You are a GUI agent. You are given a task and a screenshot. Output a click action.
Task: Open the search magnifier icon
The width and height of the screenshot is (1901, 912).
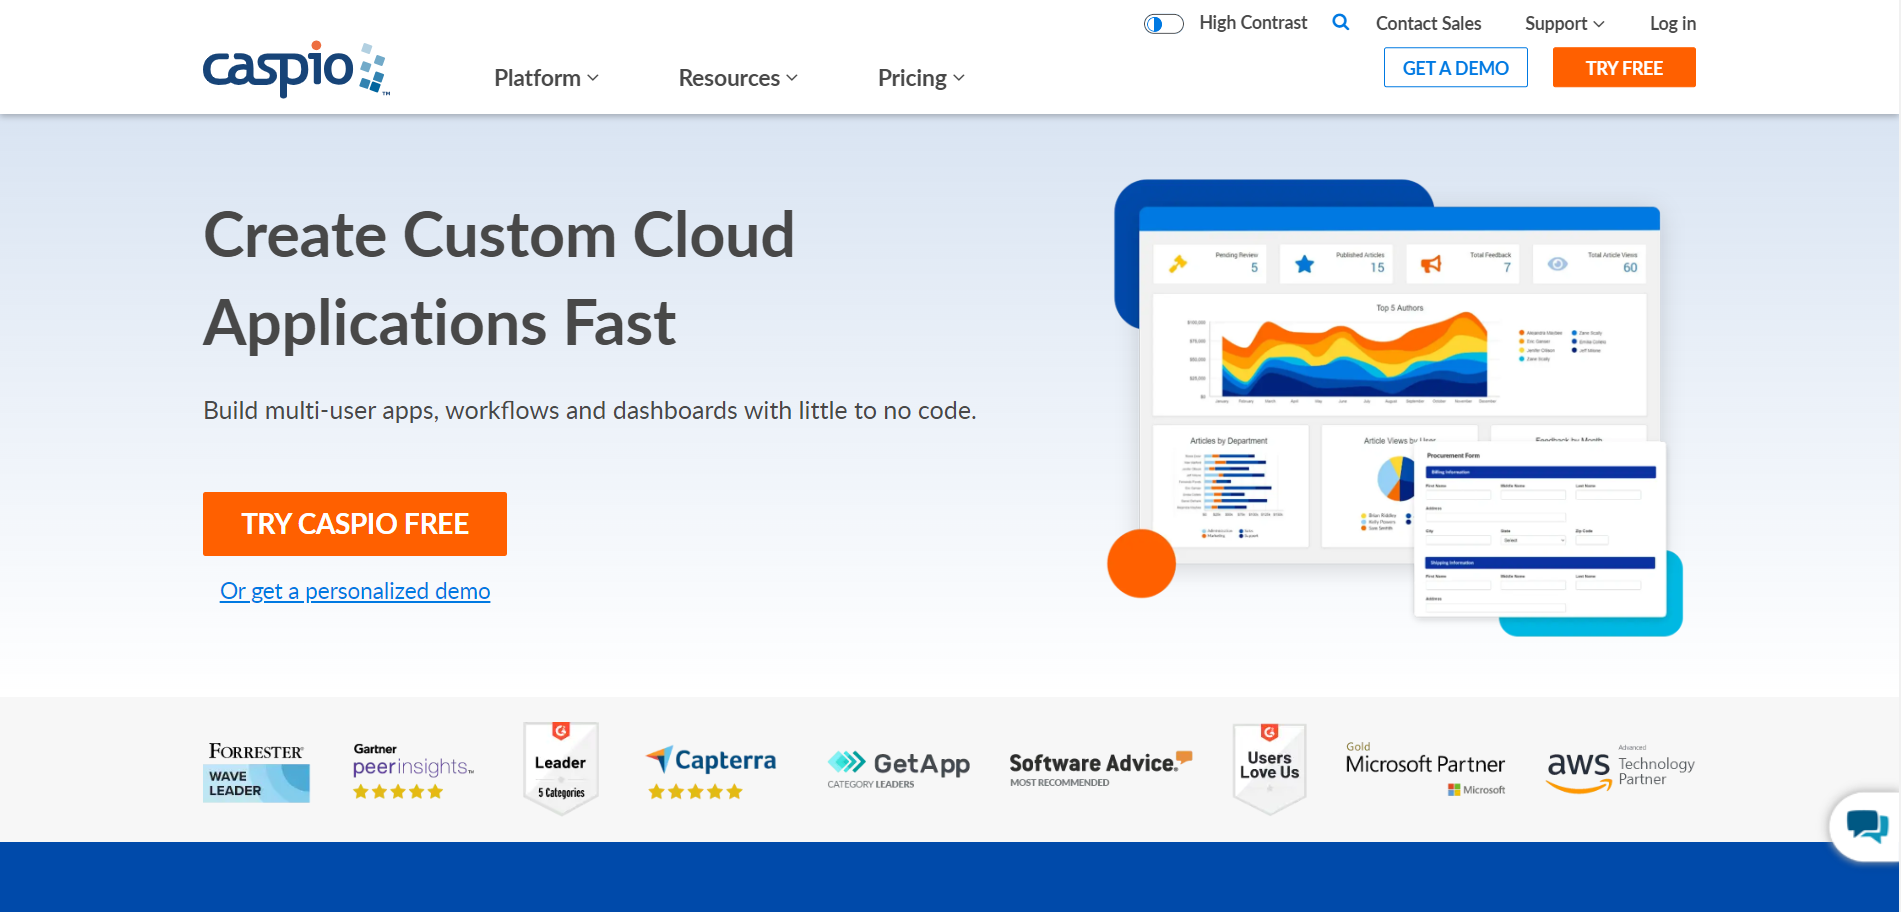click(1341, 22)
